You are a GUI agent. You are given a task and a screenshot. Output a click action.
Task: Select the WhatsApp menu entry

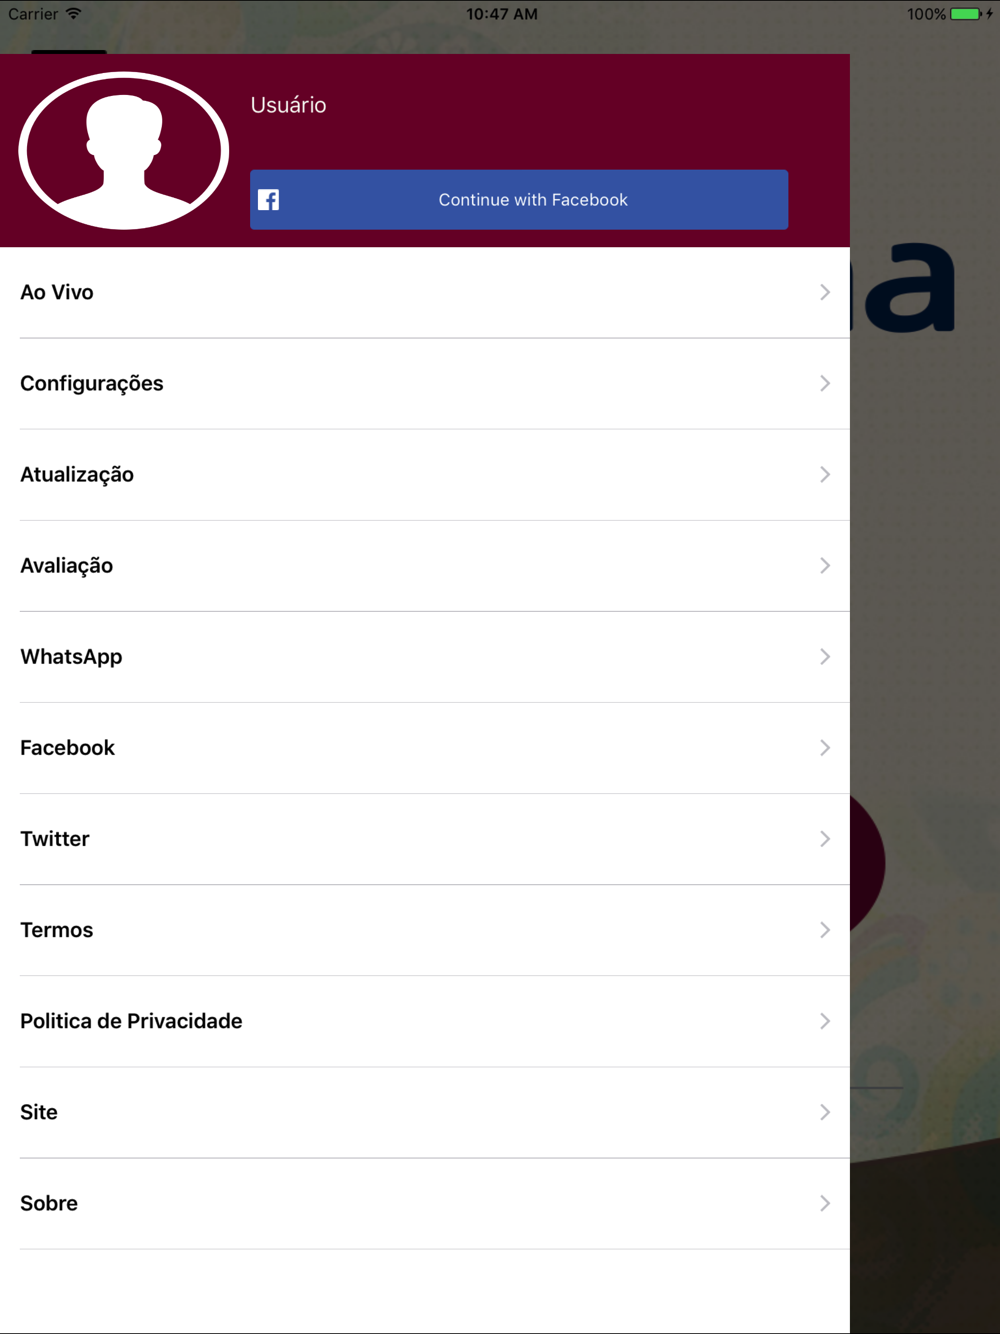tap(425, 657)
